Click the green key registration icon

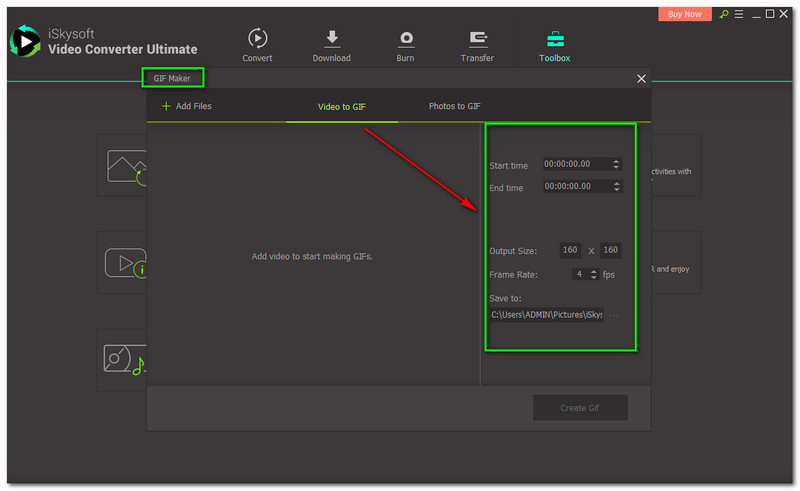724,14
